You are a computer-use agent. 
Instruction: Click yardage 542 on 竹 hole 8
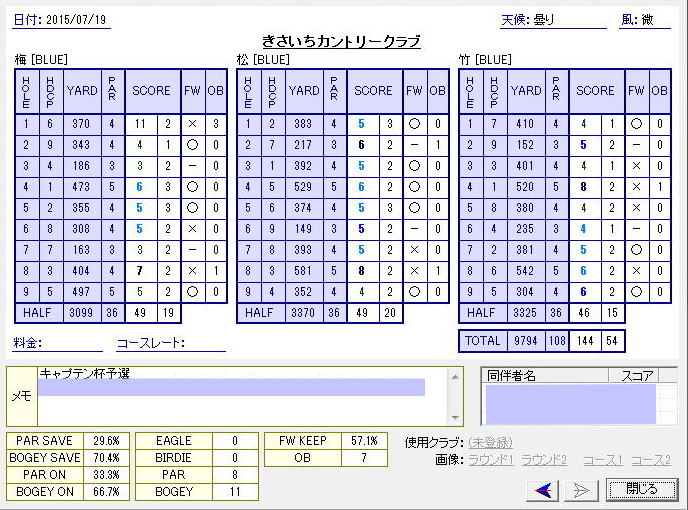coord(525,271)
